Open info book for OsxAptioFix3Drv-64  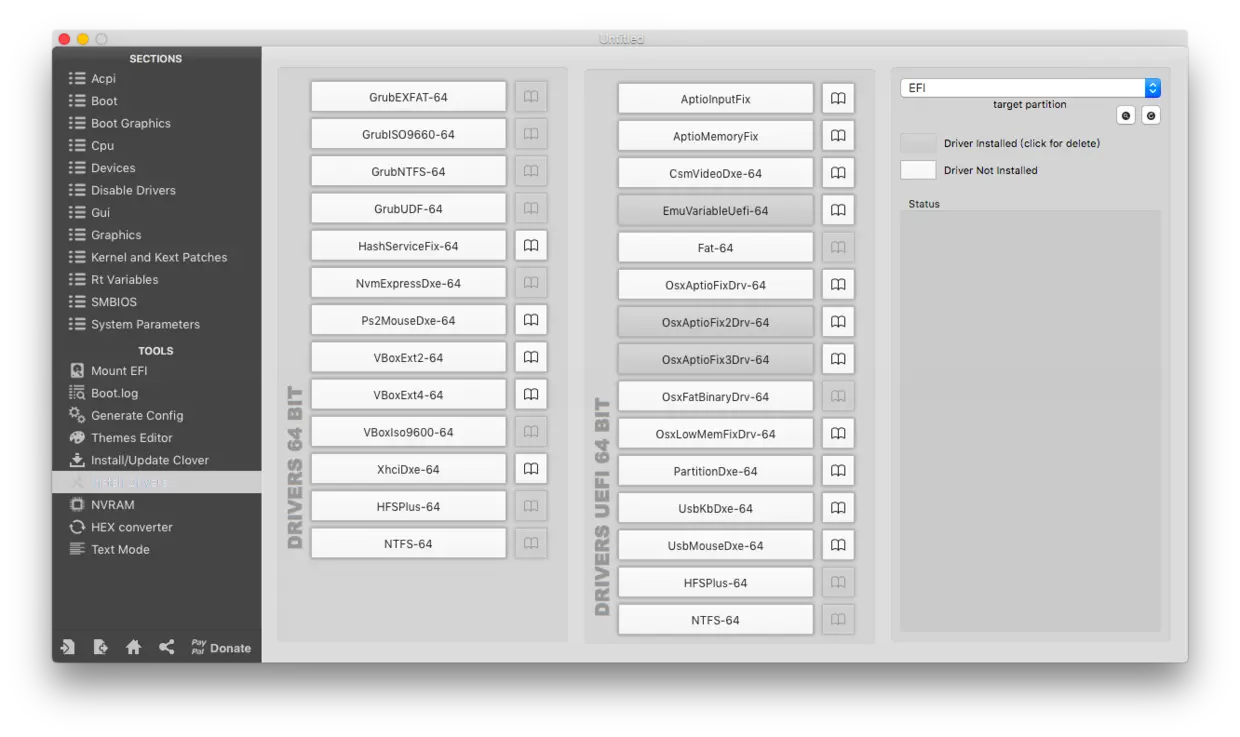click(x=838, y=359)
